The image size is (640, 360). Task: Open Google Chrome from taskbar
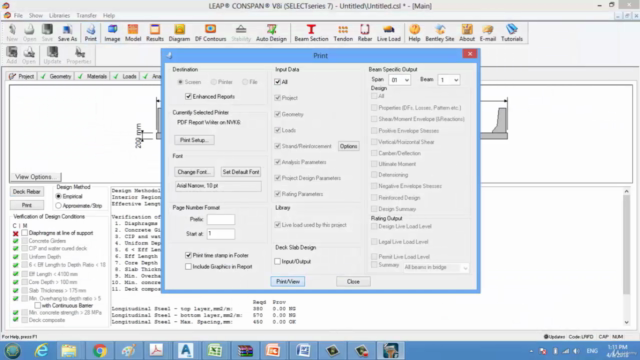pos(99,351)
